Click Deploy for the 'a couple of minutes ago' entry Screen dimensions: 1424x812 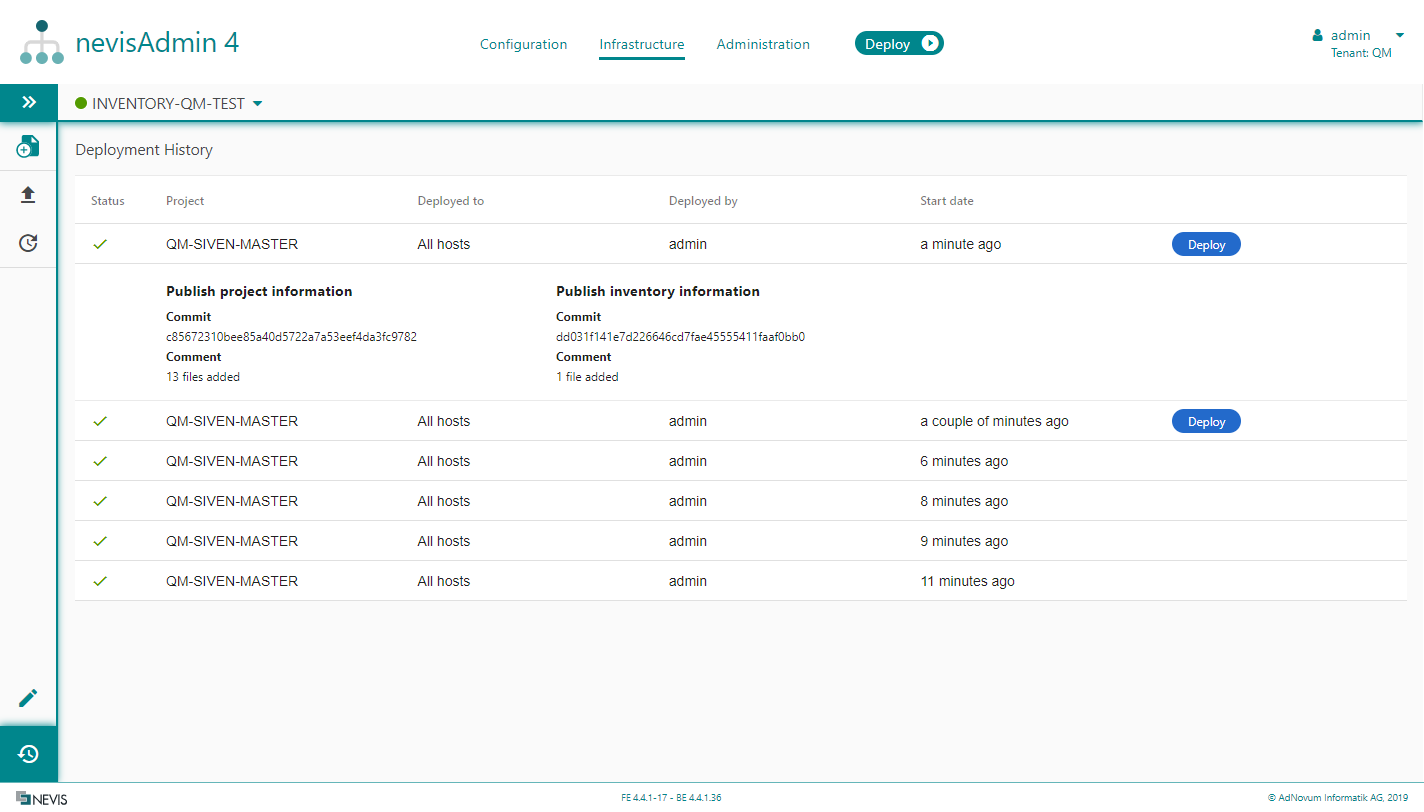[1206, 421]
